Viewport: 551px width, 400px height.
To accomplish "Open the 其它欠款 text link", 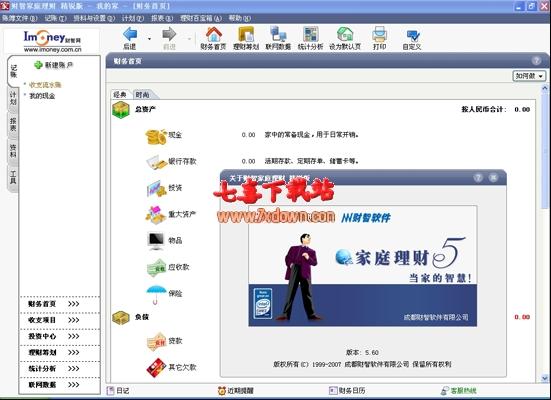I will [x=182, y=367].
